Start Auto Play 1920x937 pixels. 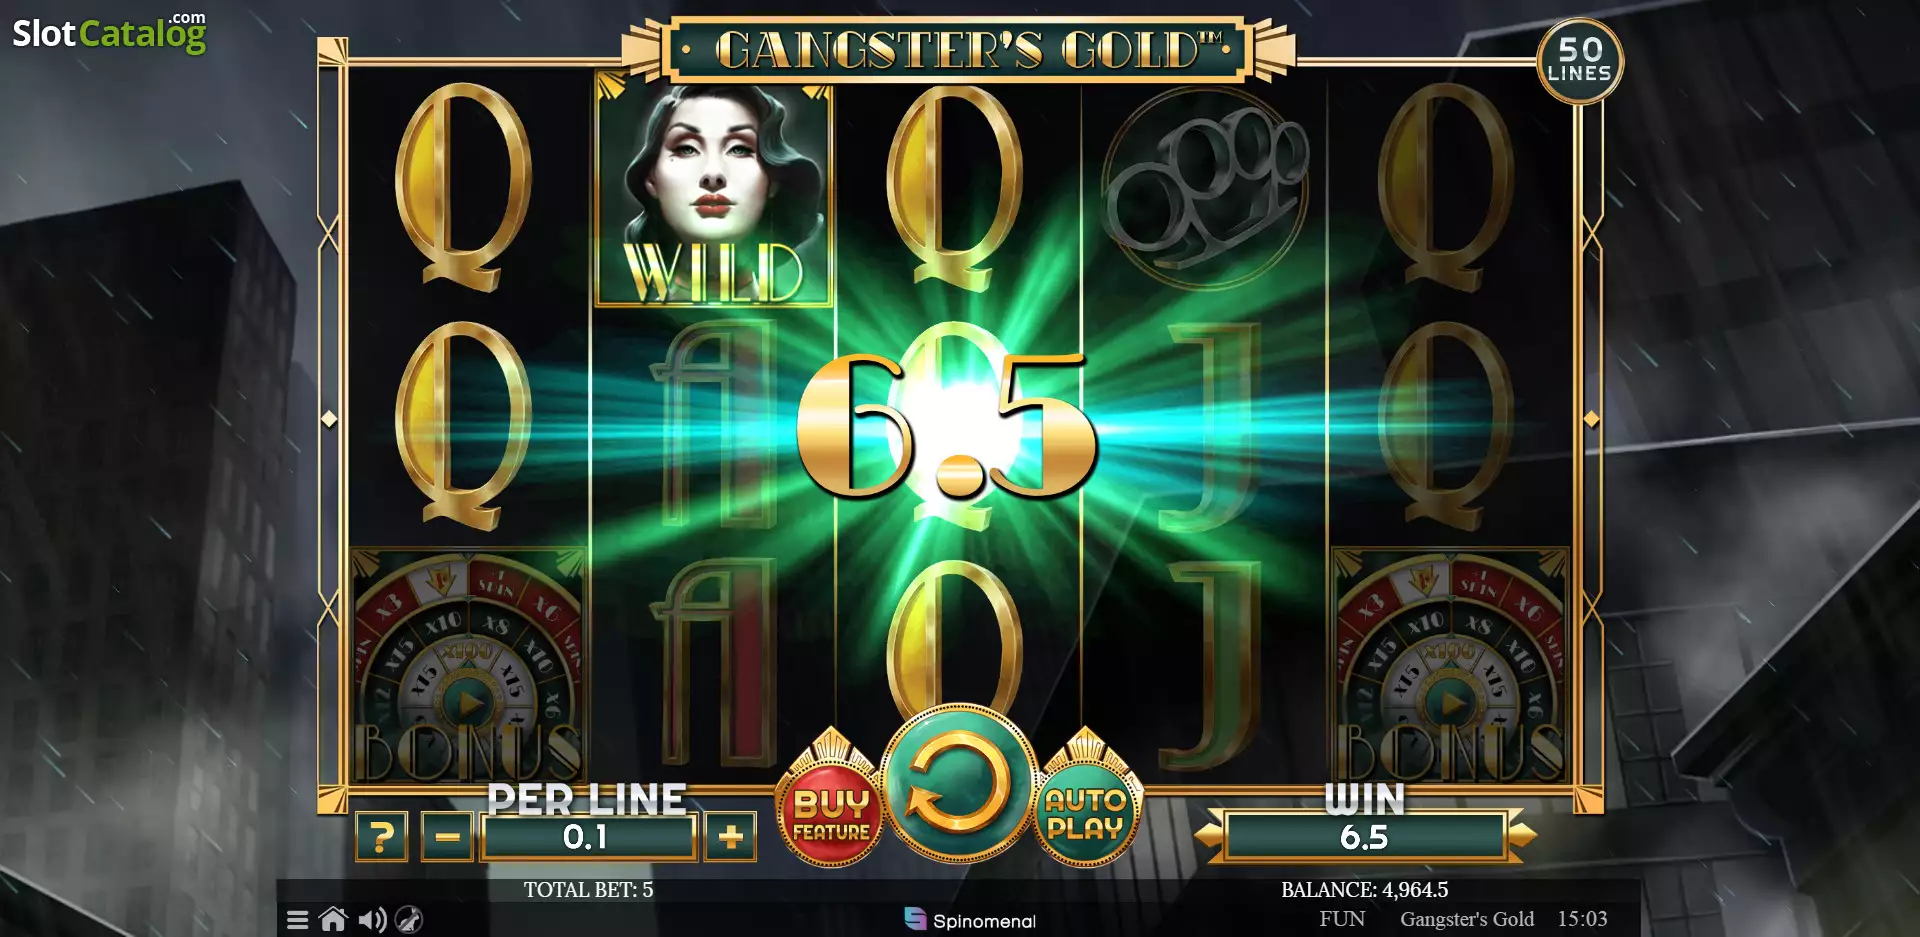[1086, 812]
